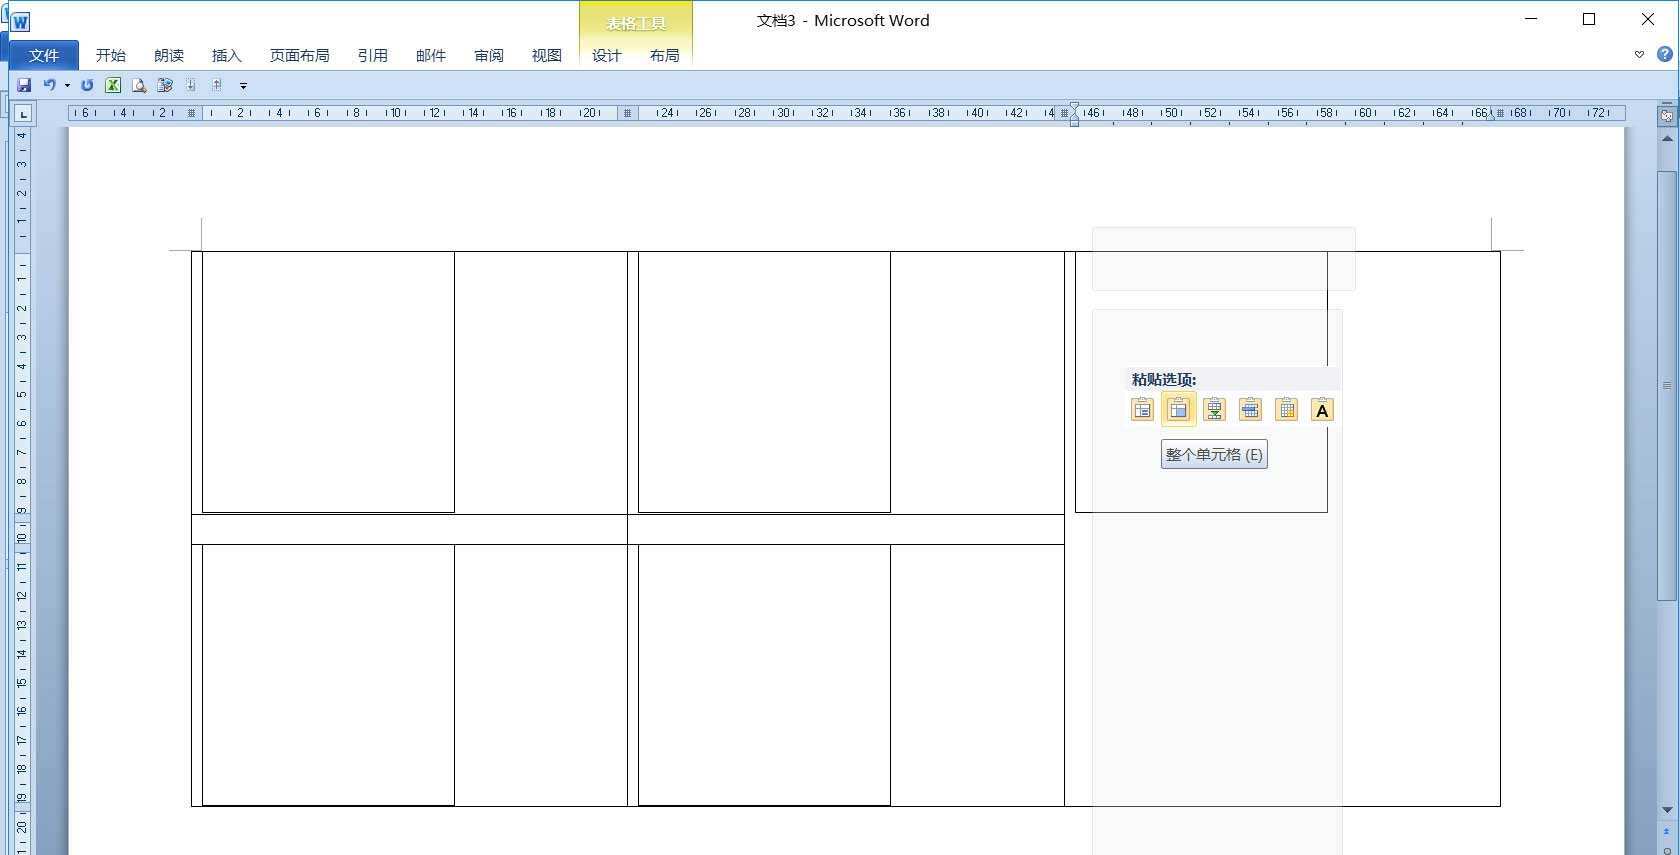This screenshot has height=855, width=1680.
Task: Open Print Preview from quick access toolbar
Action: point(139,85)
